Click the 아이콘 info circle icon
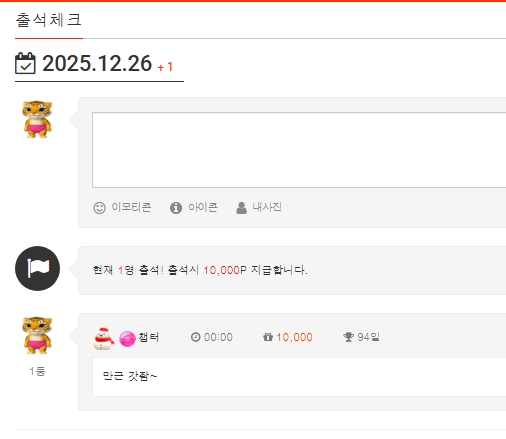The height and width of the screenshot is (439, 506). click(x=176, y=208)
